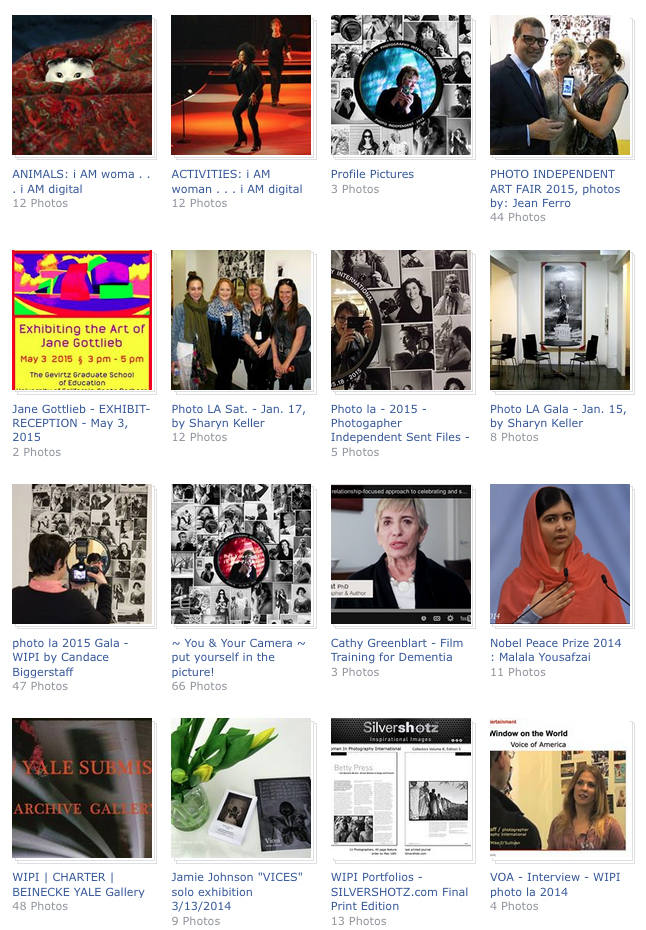Open Photographer Independent Sent Files album link
The width and height of the screenshot is (646, 930).
[400, 423]
